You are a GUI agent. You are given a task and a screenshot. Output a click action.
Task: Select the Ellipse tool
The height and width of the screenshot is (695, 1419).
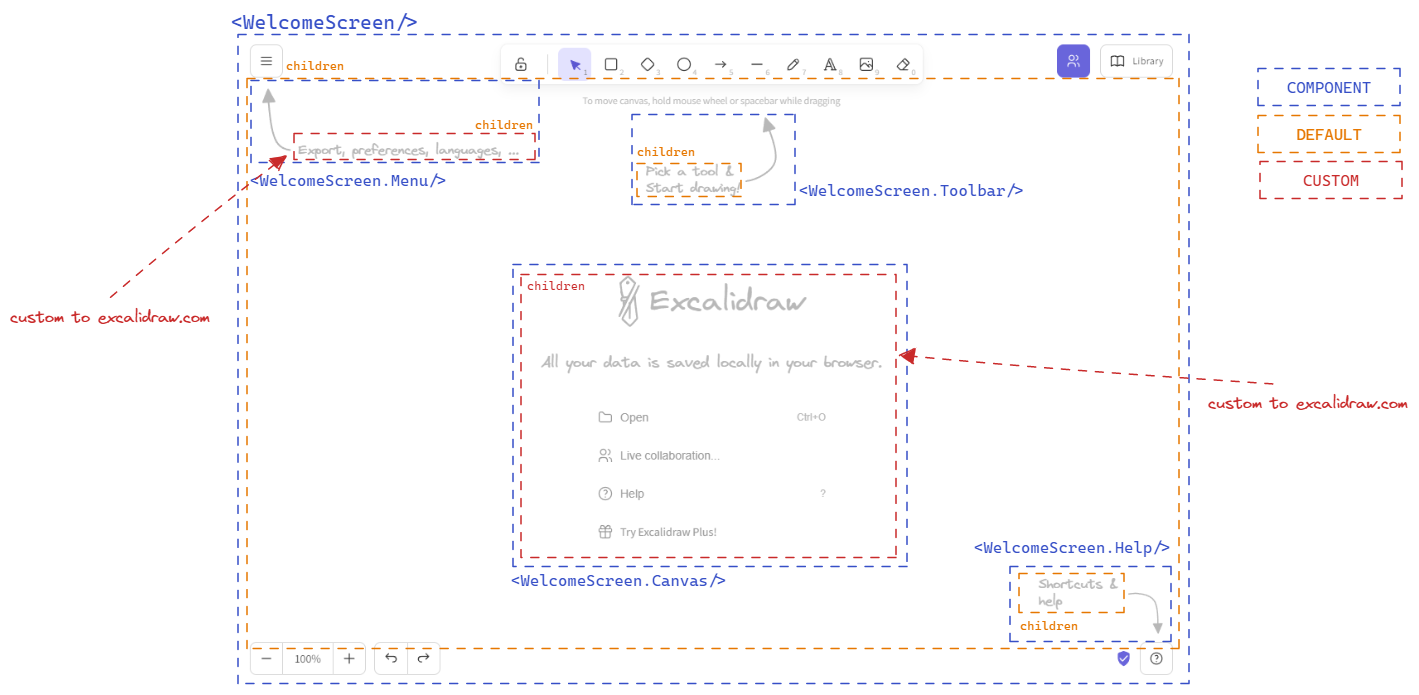click(685, 63)
